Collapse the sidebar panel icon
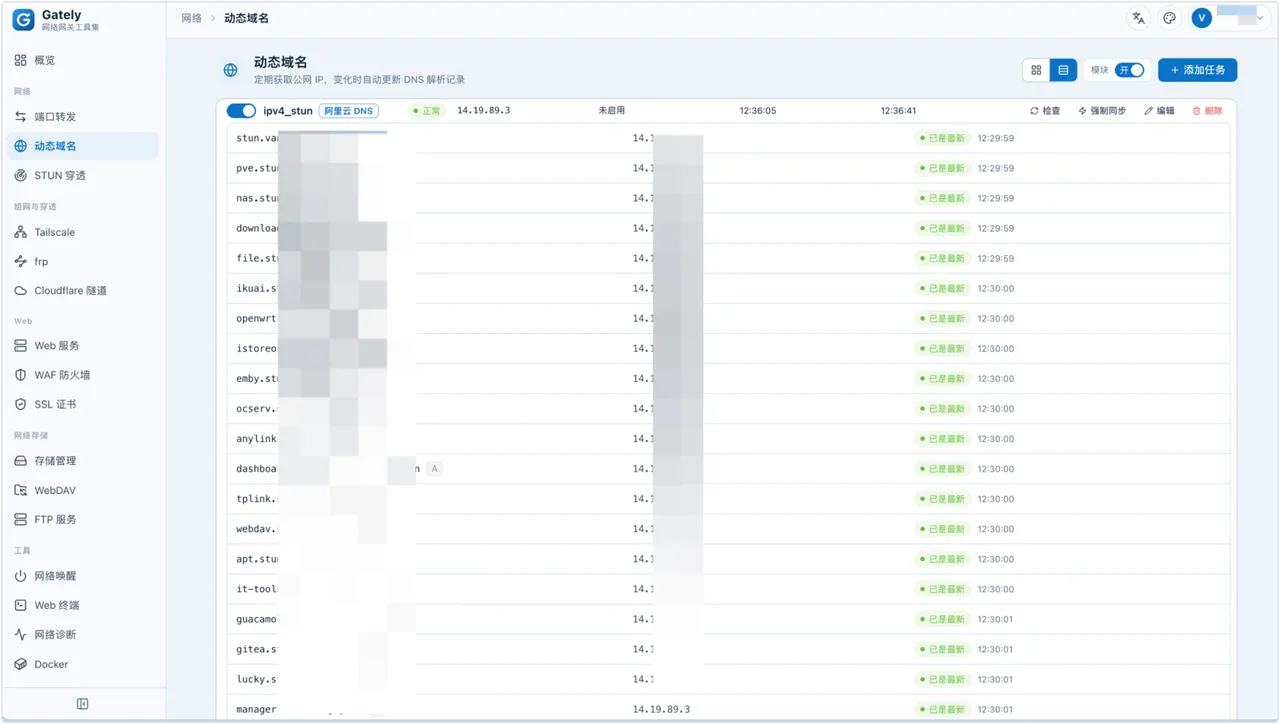Screen dimensions: 1280x724 pyautogui.click(x=82, y=704)
